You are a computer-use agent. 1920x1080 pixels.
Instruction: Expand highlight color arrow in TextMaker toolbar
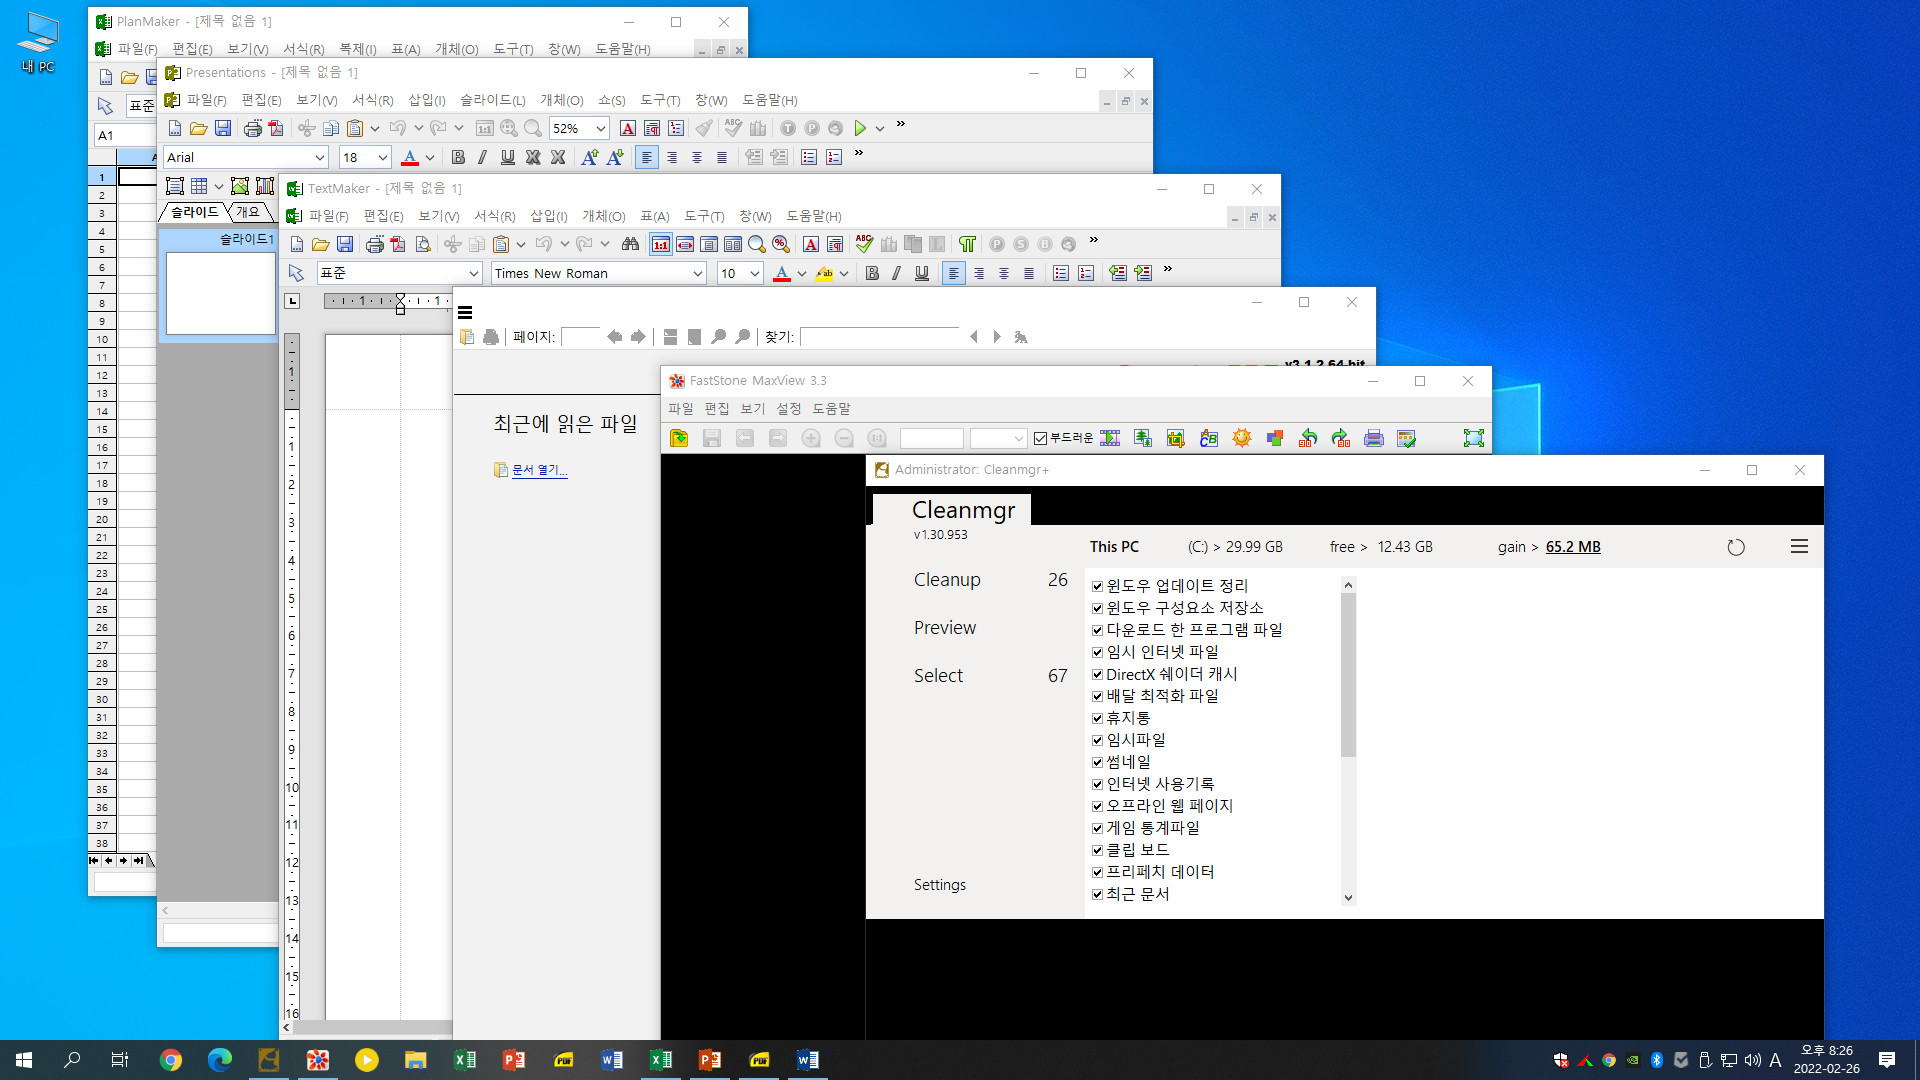[844, 273]
